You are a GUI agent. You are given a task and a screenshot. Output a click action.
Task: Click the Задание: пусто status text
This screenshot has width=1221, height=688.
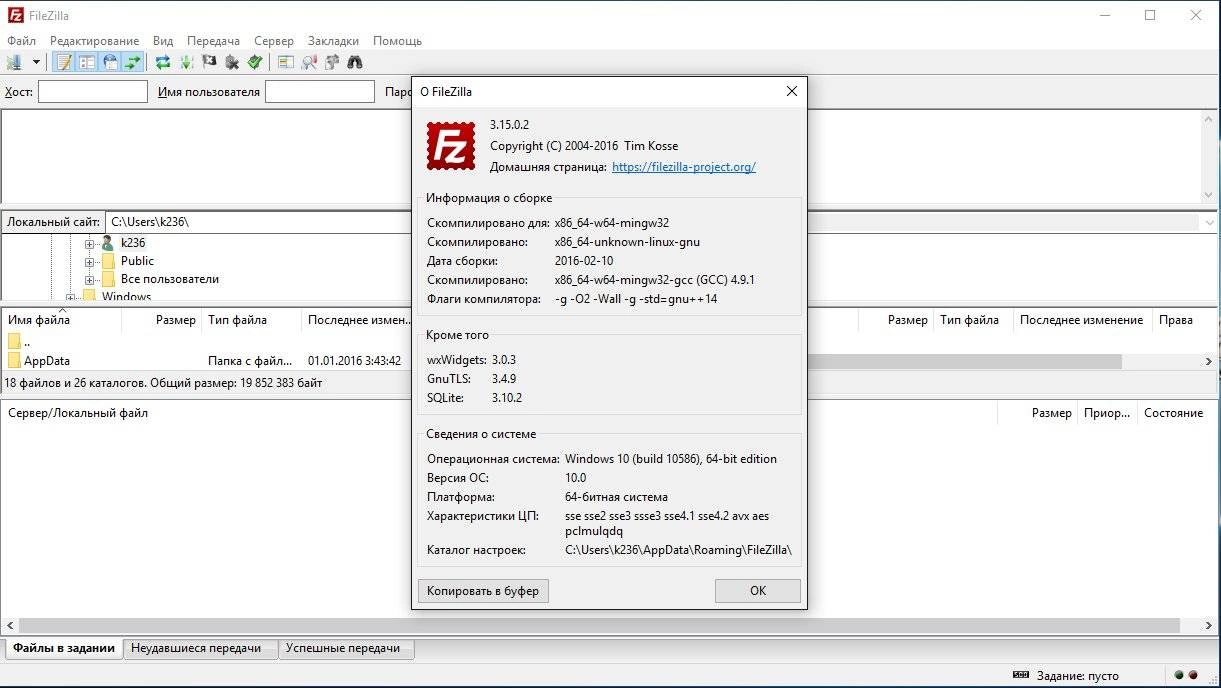click(x=1078, y=676)
